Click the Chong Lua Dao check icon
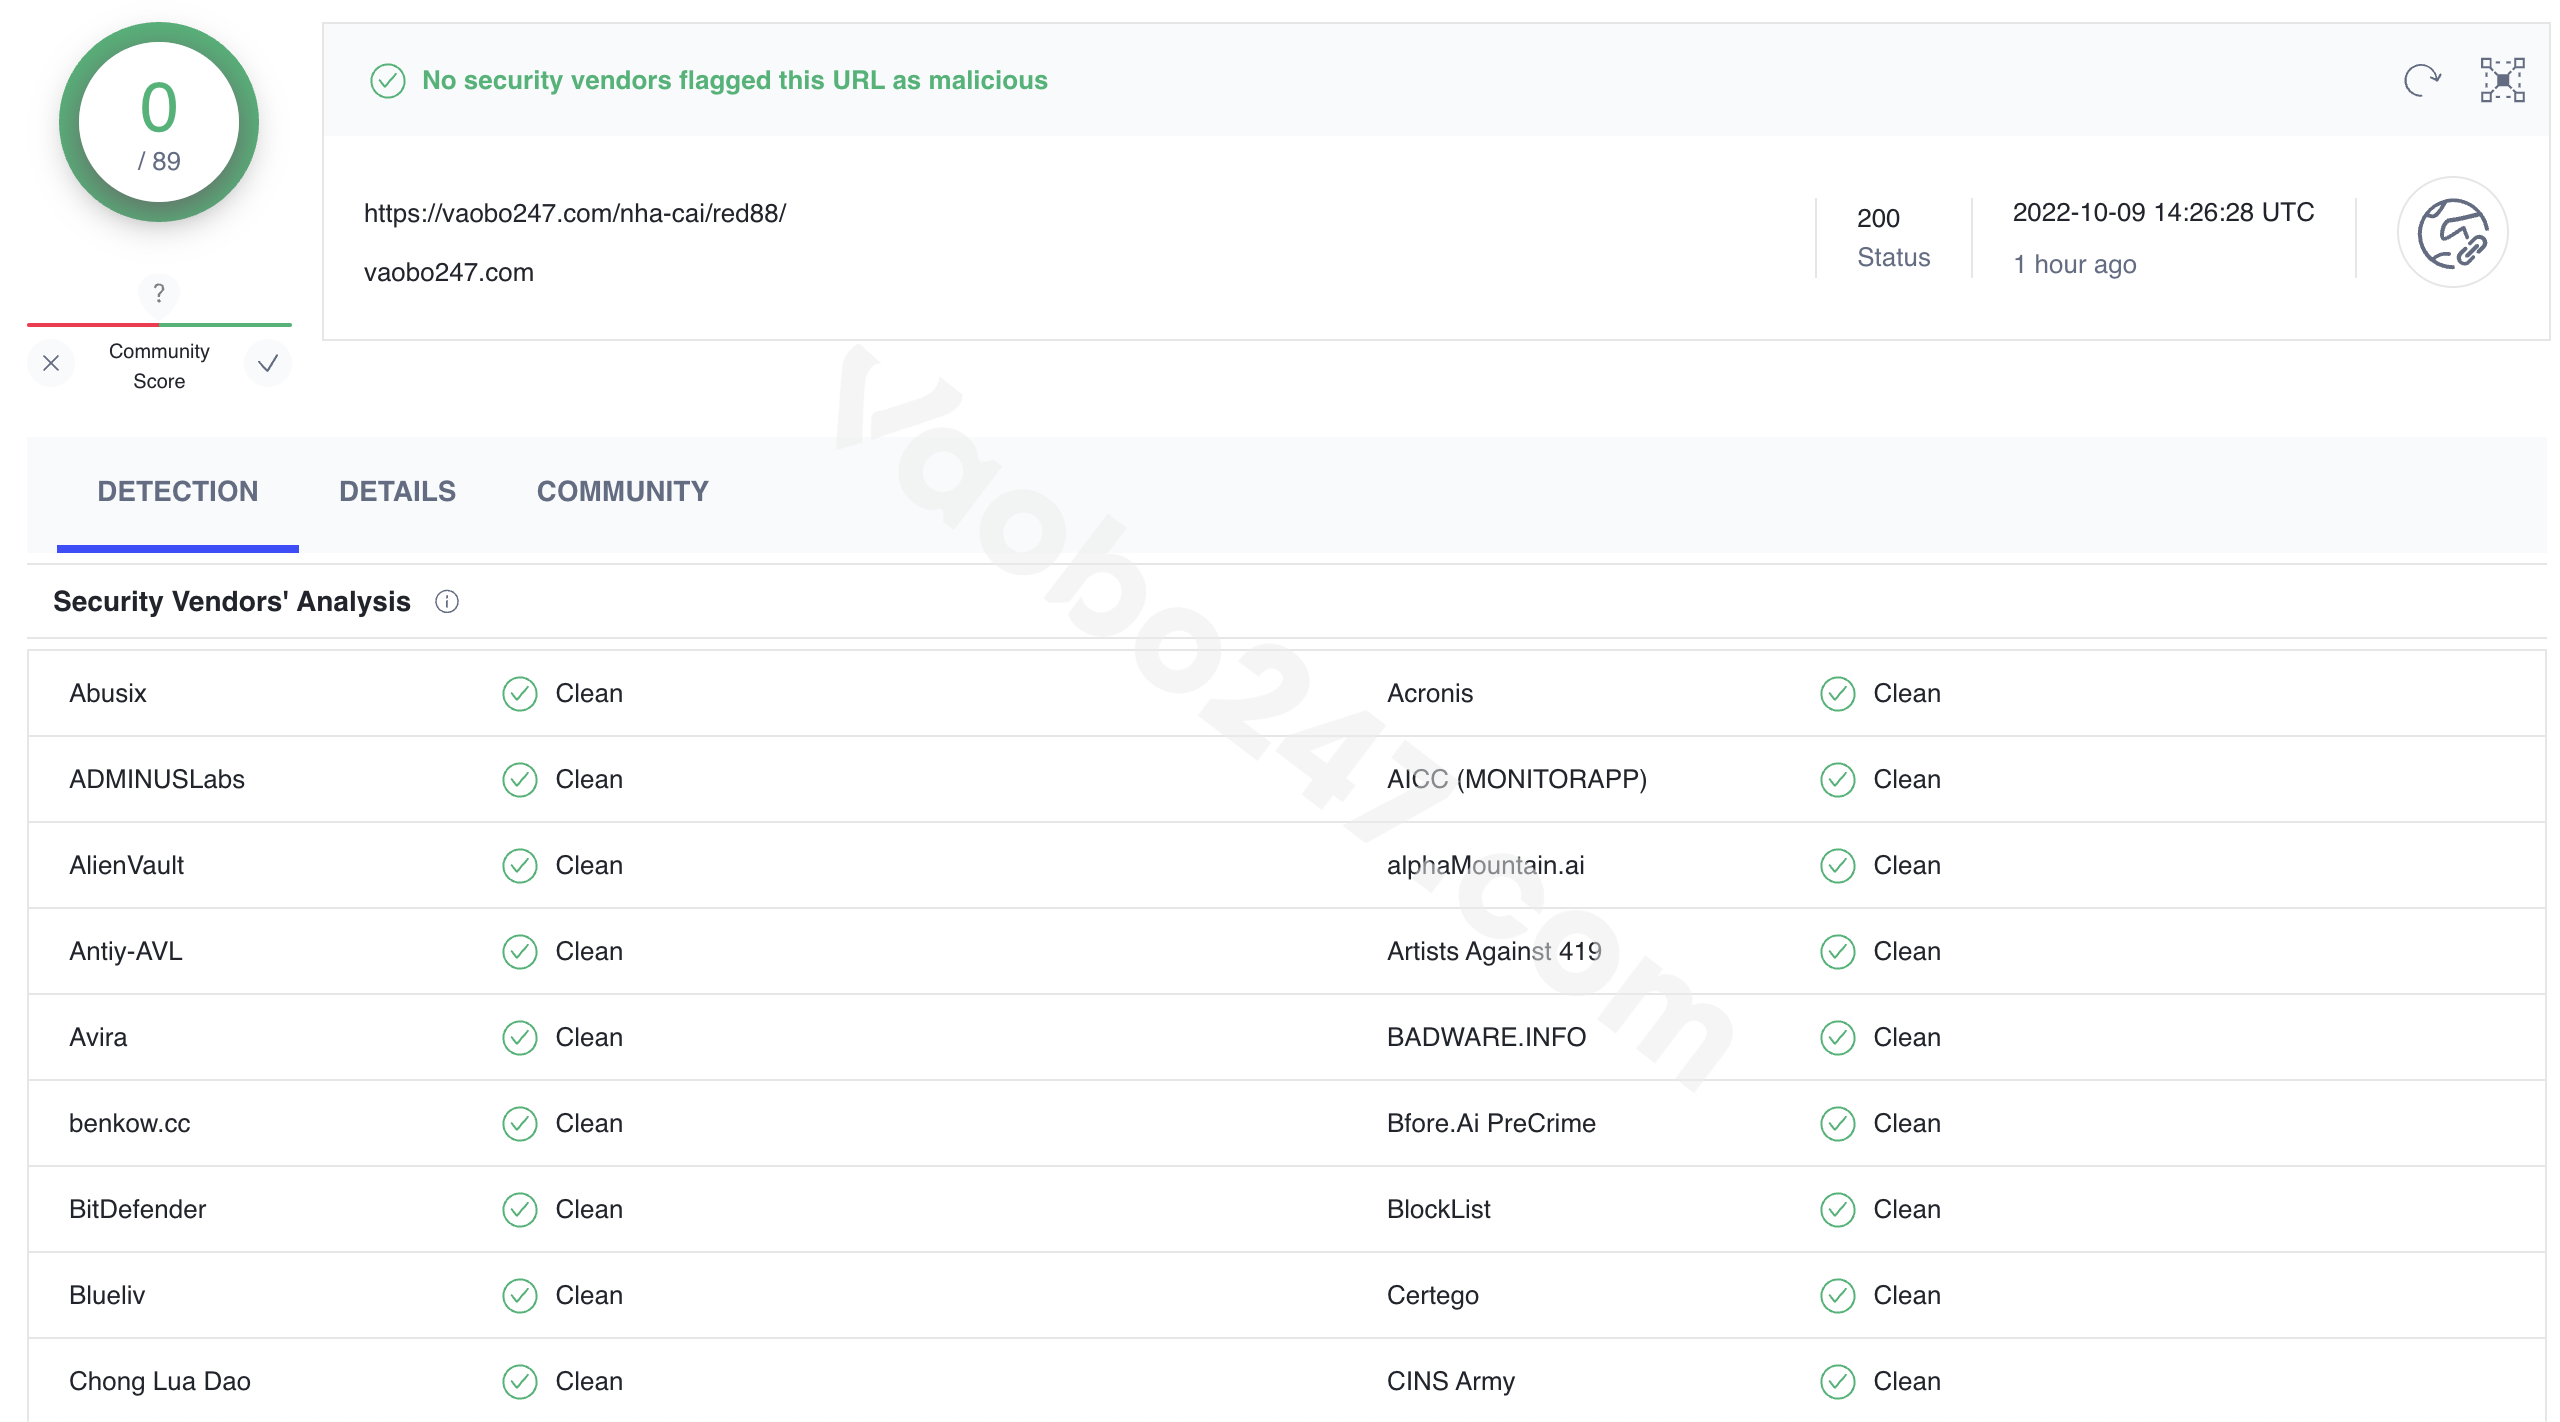Viewport: 2560px width, 1422px height. pos(520,1382)
